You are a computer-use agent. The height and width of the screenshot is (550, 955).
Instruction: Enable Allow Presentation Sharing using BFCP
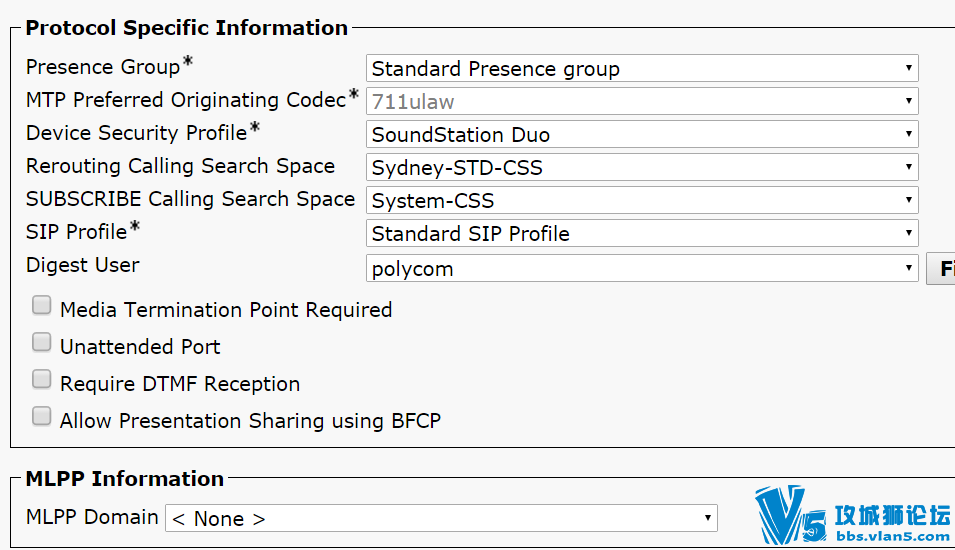(41, 417)
